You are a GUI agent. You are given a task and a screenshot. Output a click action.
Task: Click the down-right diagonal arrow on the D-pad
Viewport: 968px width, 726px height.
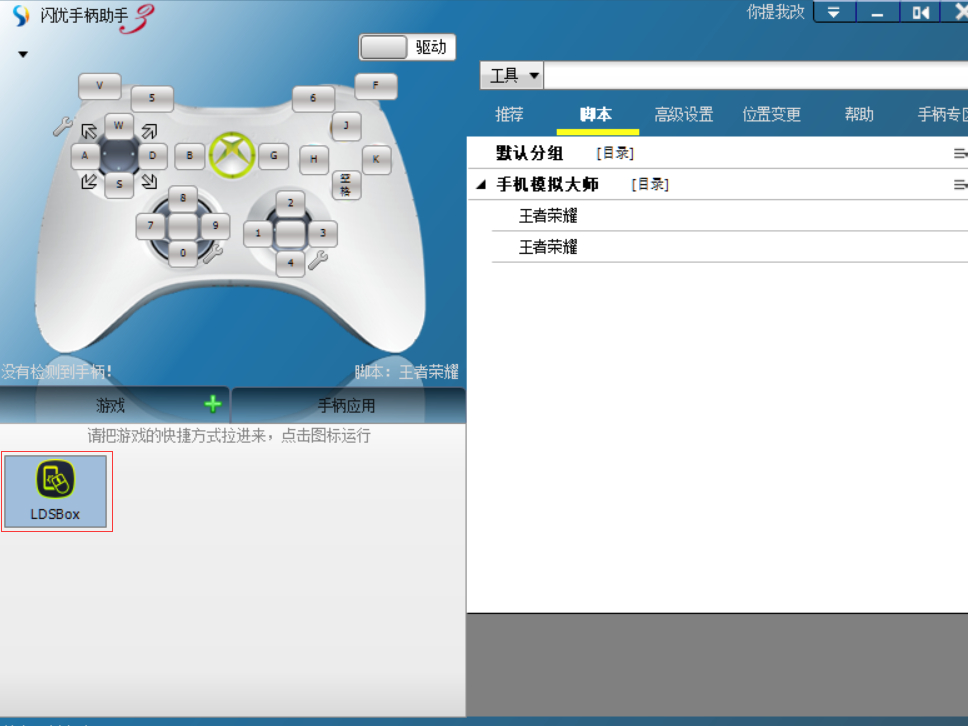(149, 181)
